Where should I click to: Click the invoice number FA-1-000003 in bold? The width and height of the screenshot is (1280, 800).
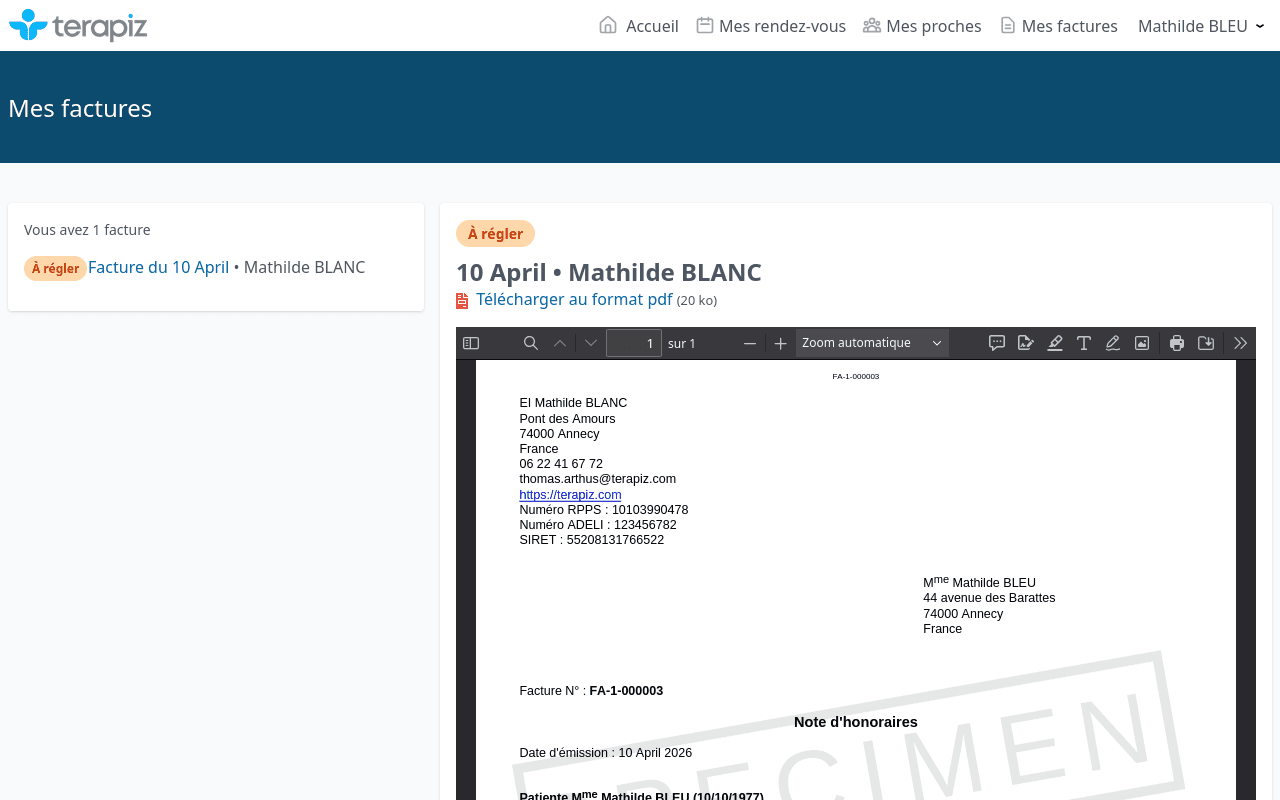point(626,691)
